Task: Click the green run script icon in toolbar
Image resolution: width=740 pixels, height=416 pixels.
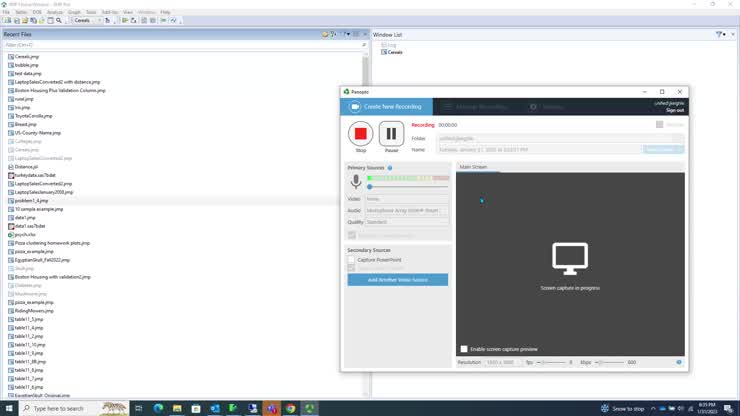Action: (x=125, y=21)
